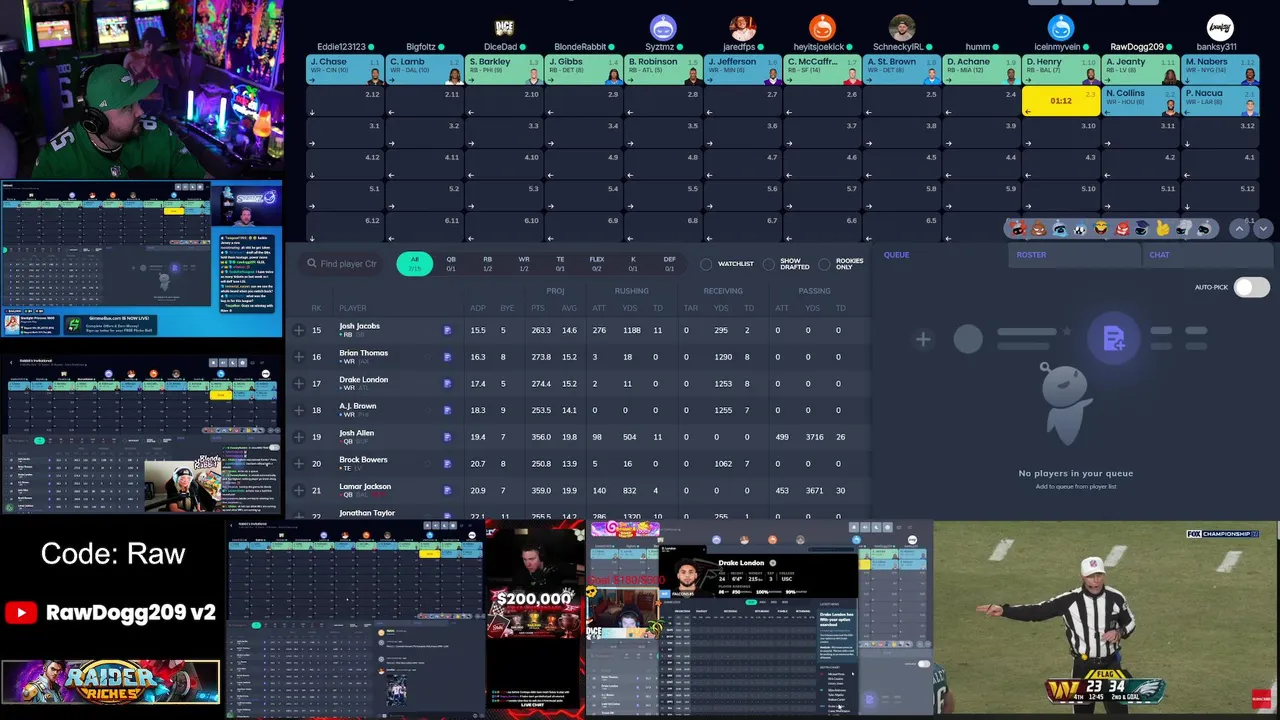Add Josh Jacobs to queue with plus icon
The height and width of the screenshot is (720, 1280).
tap(298, 330)
